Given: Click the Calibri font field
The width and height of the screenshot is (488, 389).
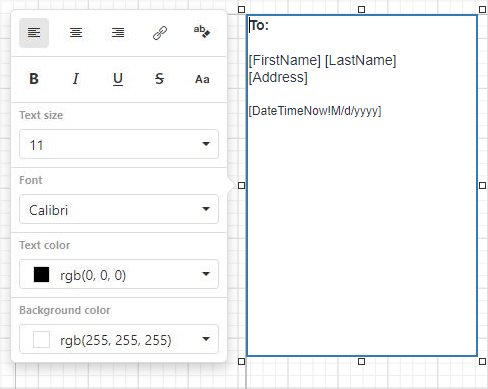Looking at the screenshot, I should (119, 209).
